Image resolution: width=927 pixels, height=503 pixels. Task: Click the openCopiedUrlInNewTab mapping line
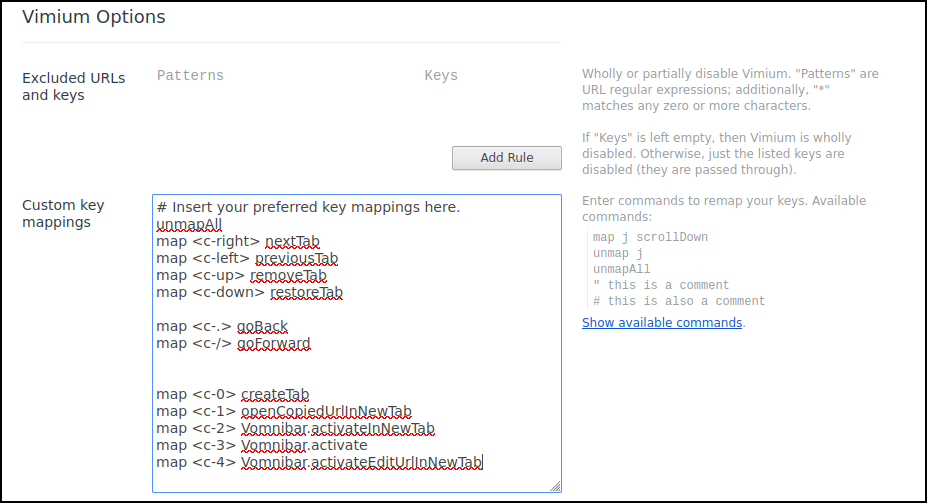283,412
